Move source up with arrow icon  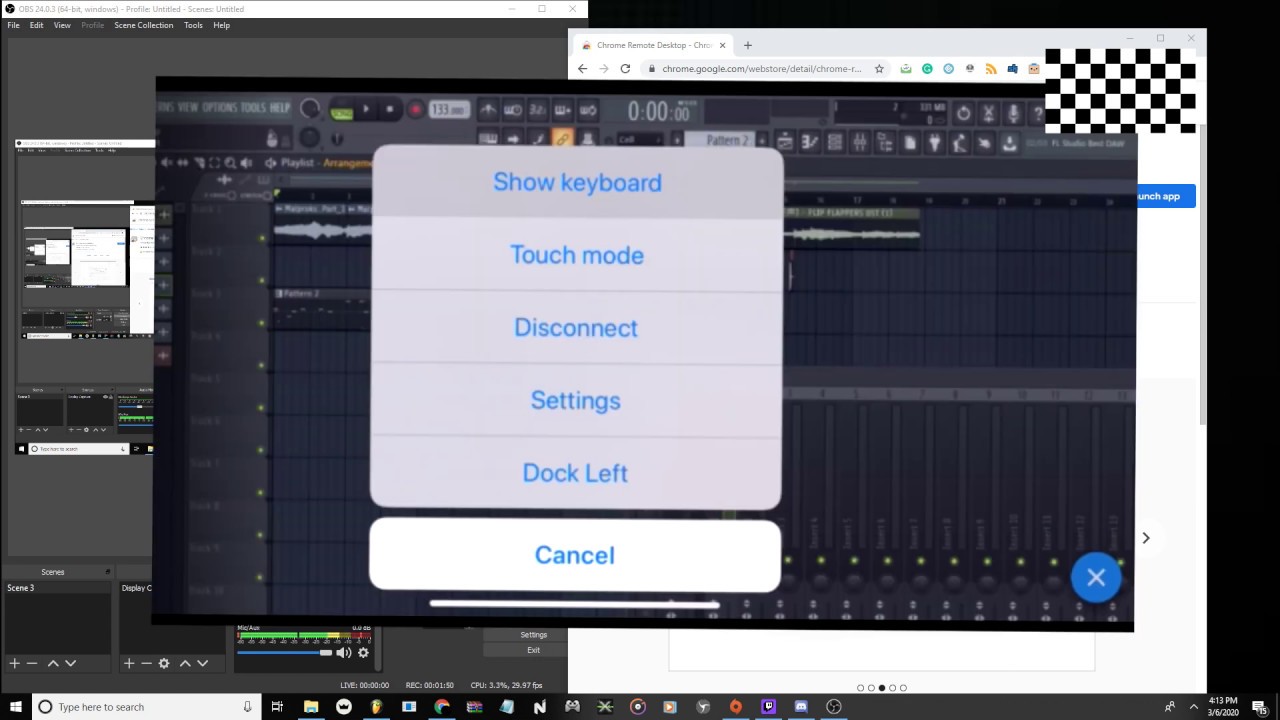coord(185,663)
